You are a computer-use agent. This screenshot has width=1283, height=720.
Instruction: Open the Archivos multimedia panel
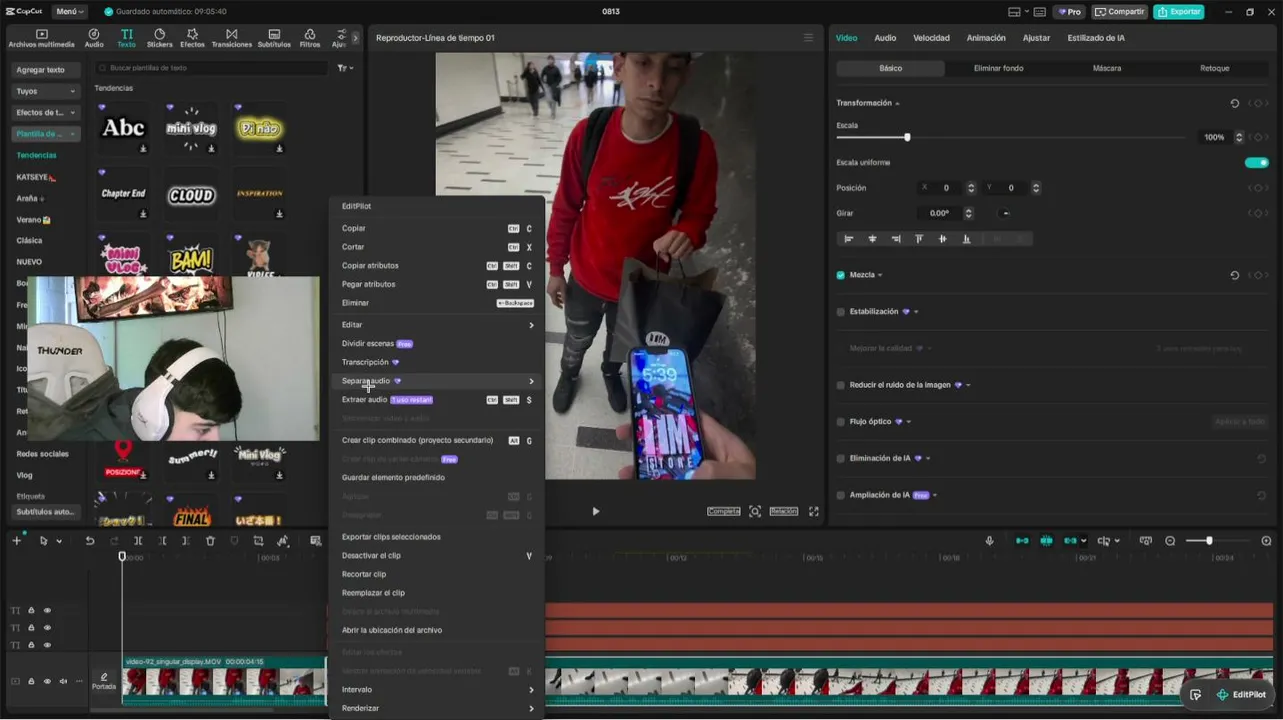point(41,38)
